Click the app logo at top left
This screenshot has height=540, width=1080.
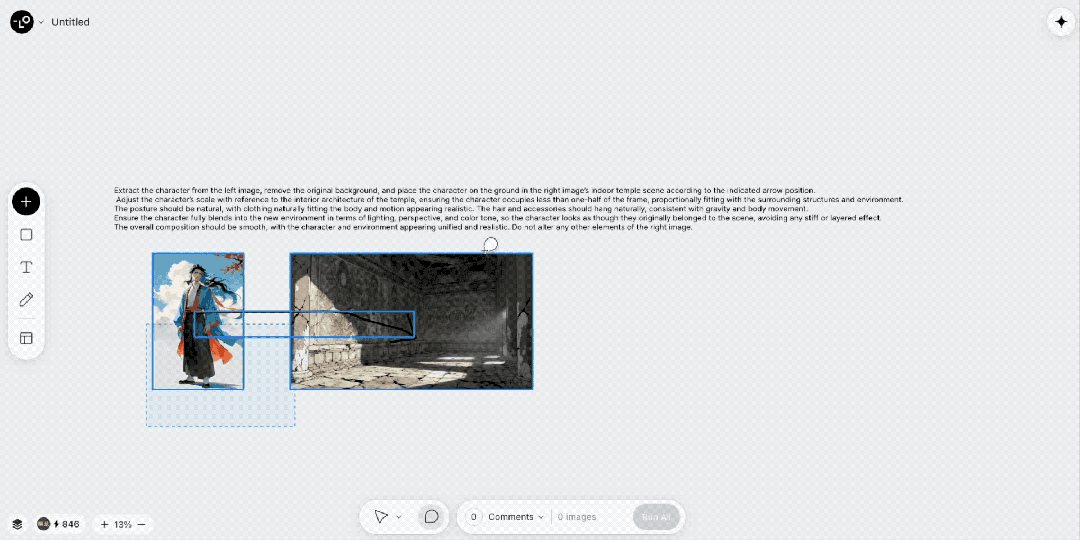coord(21,22)
